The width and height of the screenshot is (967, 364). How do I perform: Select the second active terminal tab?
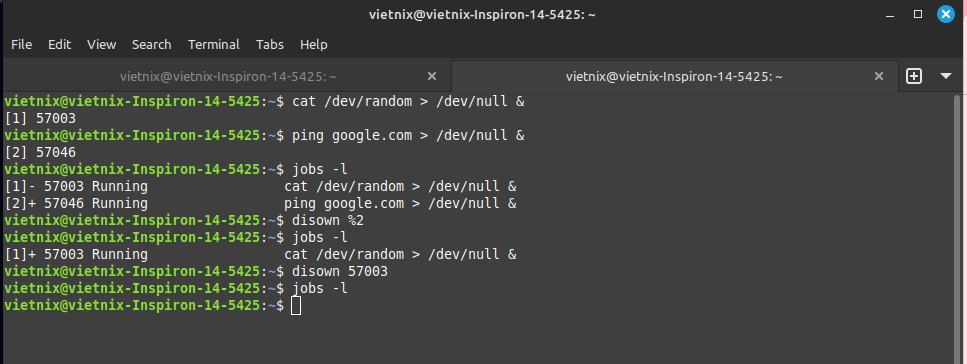(674, 76)
